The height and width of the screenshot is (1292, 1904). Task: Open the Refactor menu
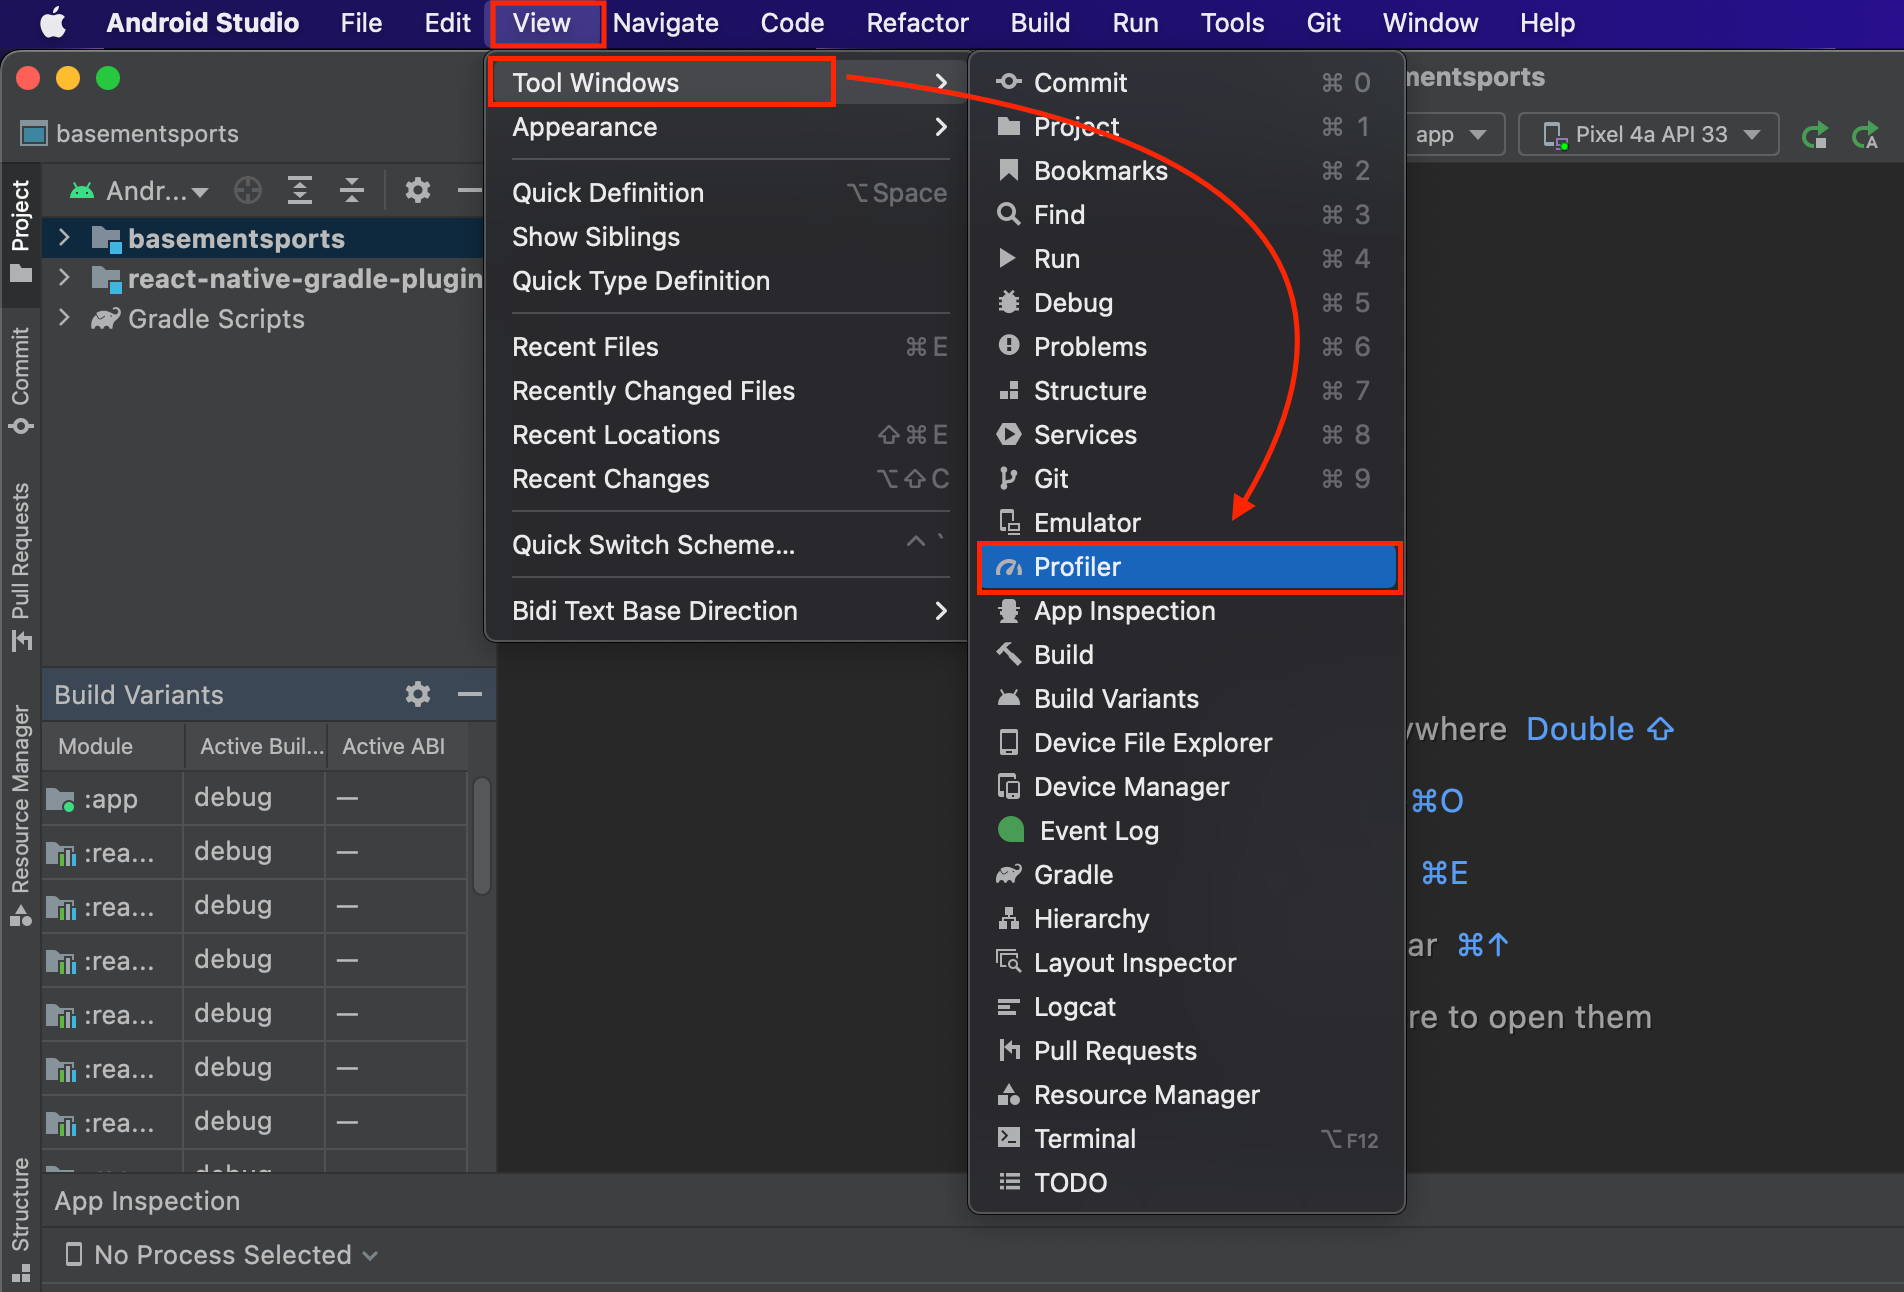pyautogui.click(x=917, y=22)
